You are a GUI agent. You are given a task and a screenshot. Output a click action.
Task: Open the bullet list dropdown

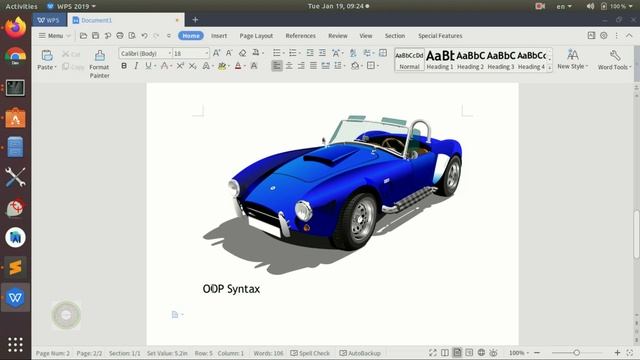tap(284, 53)
